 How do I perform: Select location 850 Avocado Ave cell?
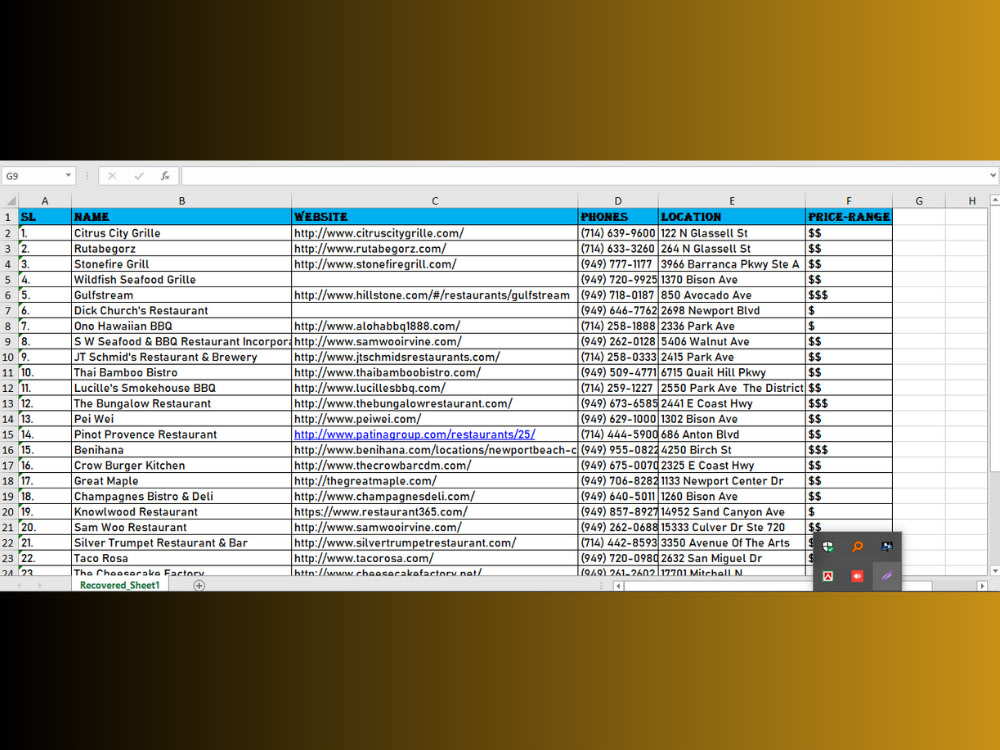pyautogui.click(x=732, y=295)
